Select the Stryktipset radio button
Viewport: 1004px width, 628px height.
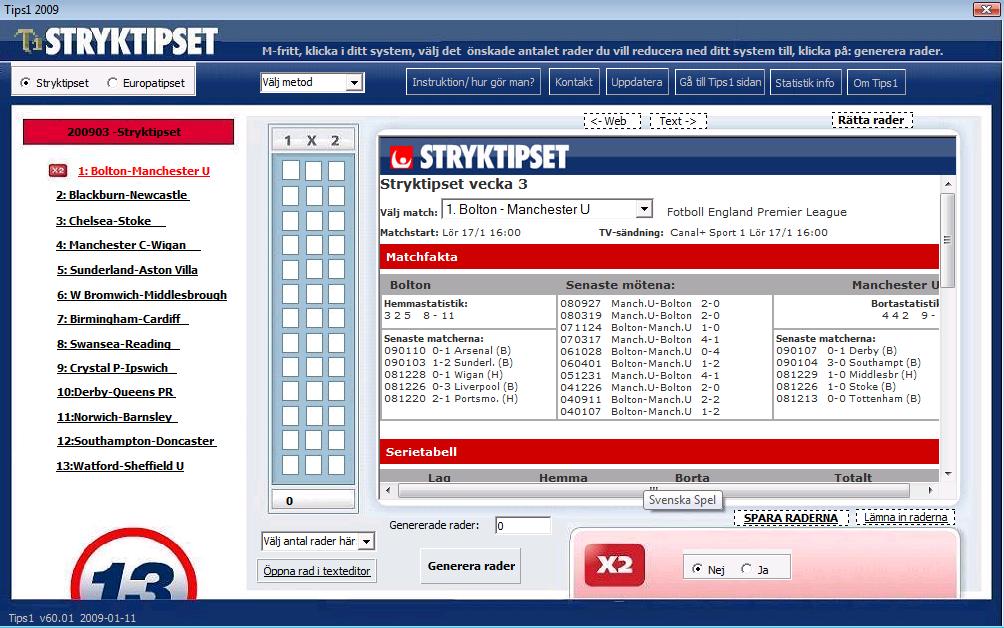tap(25, 83)
